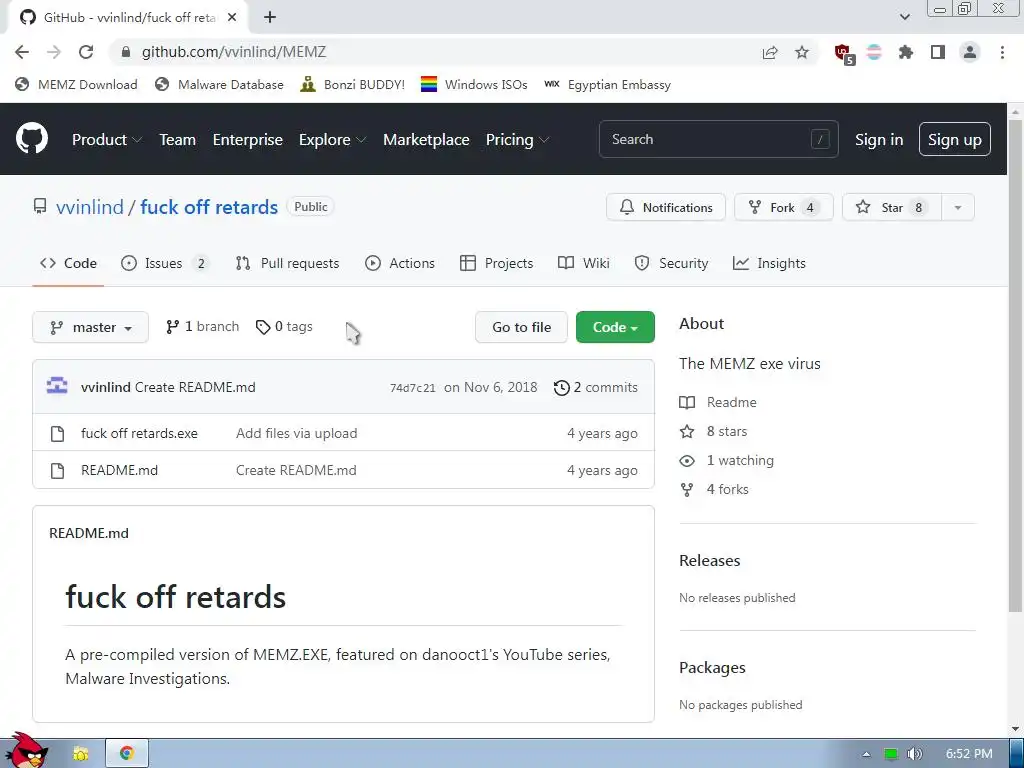Click the Angry Birds start button

point(25,750)
